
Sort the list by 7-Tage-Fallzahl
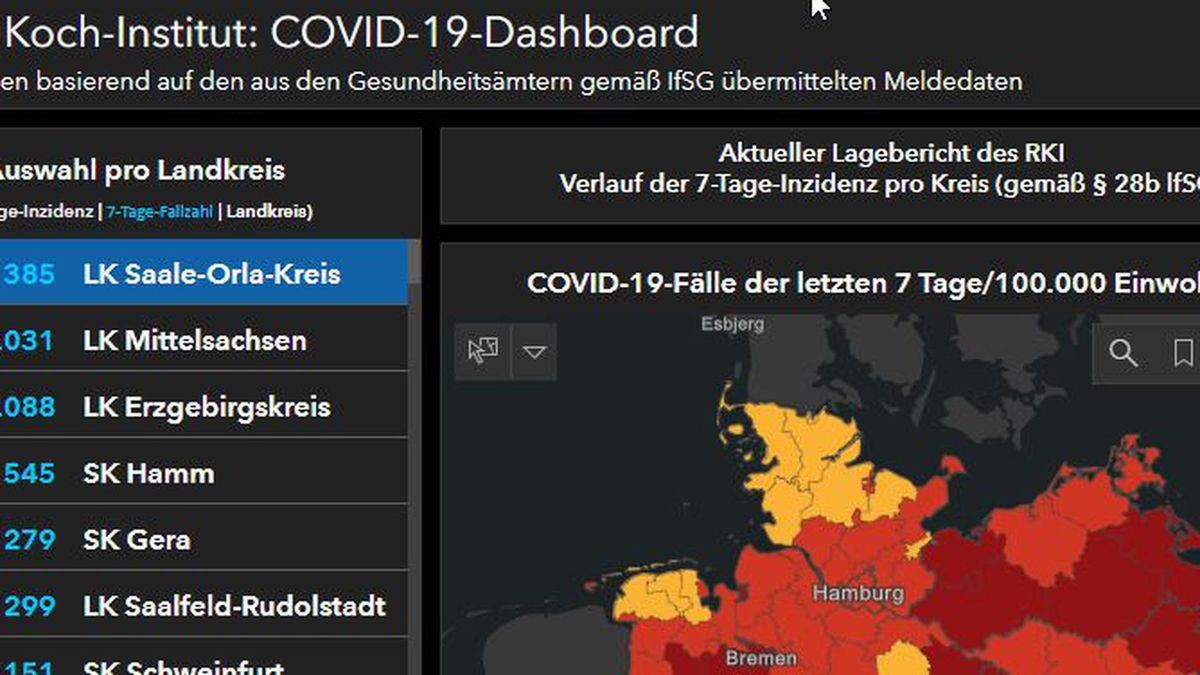click(x=159, y=212)
